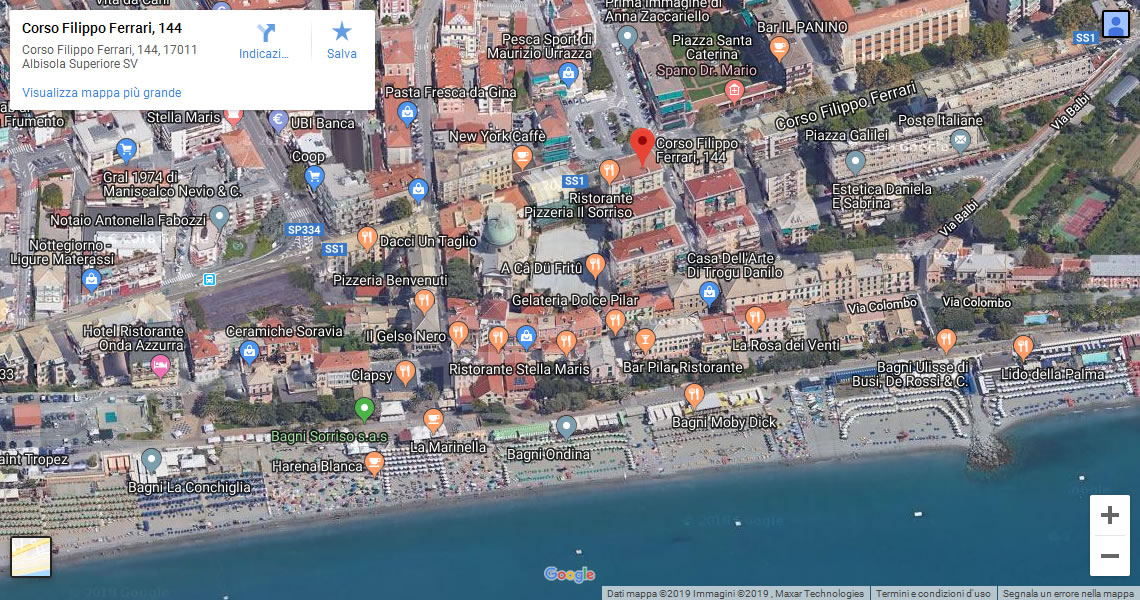Save place with the Salva star
Viewport: 1140px width, 600px height.
(342, 31)
